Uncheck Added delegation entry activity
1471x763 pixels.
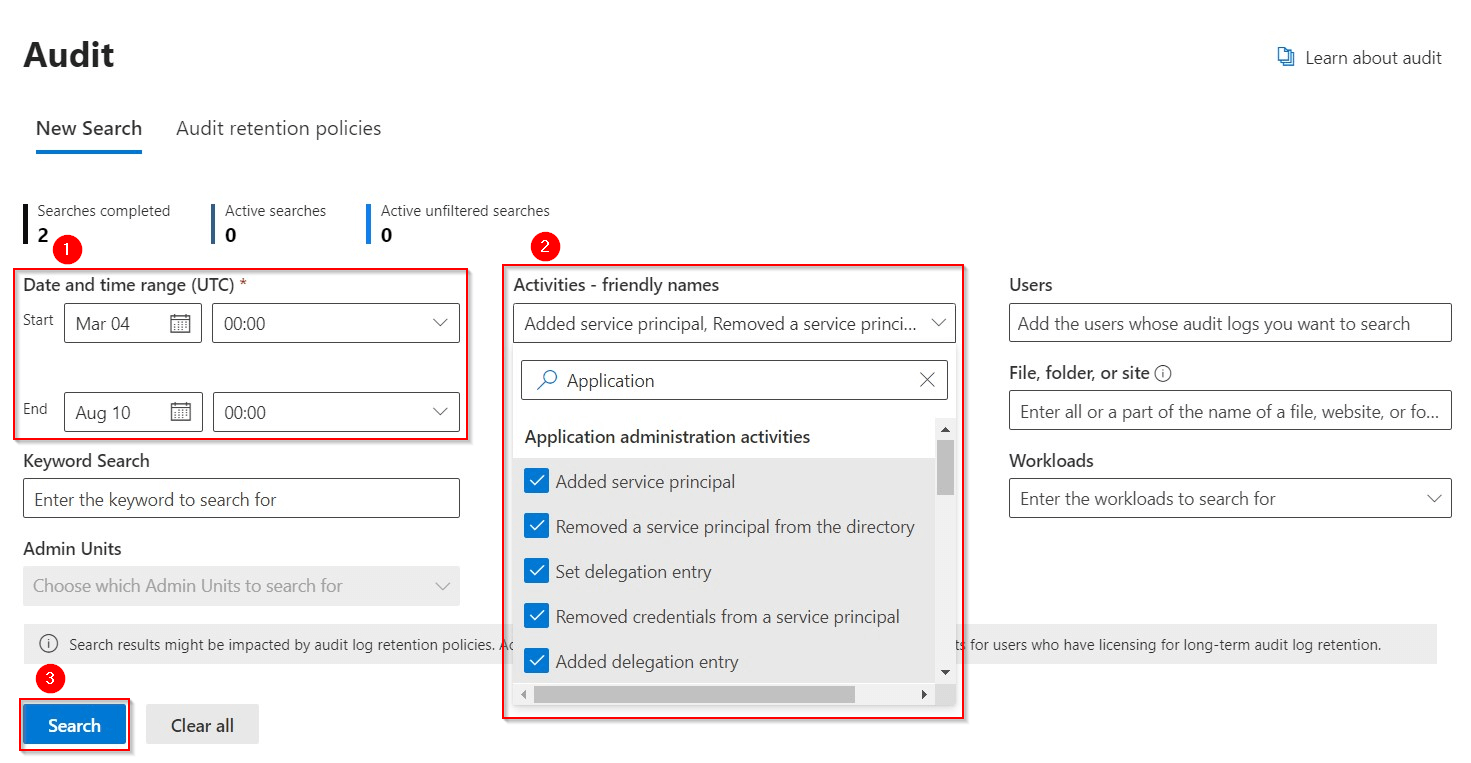click(x=536, y=661)
